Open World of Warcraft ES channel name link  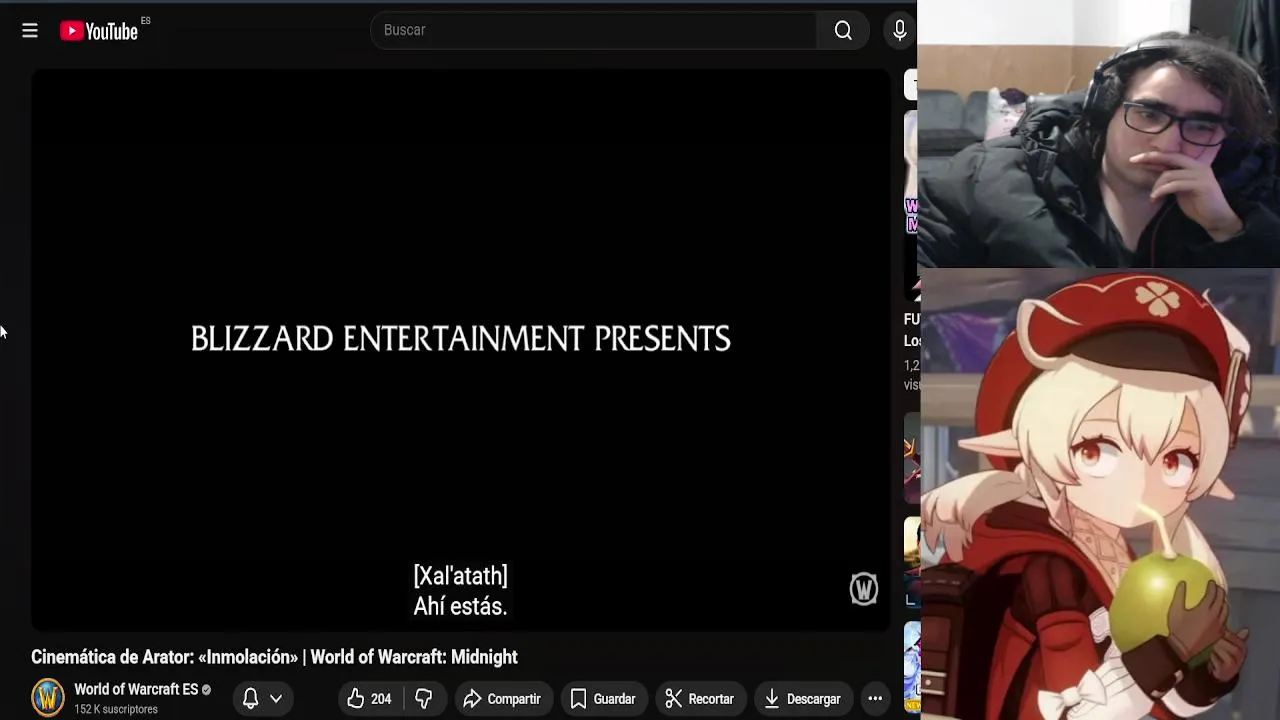pyautogui.click(x=136, y=689)
